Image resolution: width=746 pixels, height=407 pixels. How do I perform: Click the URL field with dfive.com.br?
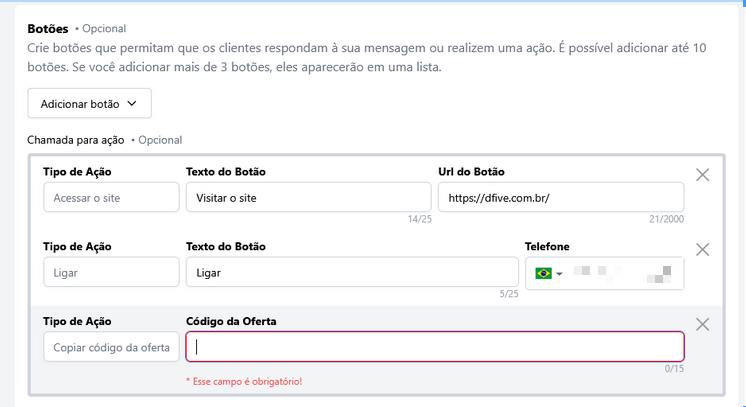[560, 198]
